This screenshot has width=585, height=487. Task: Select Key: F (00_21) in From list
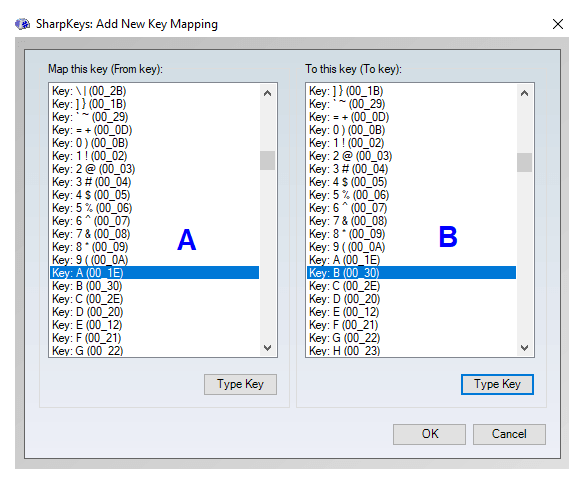click(154, 338)
